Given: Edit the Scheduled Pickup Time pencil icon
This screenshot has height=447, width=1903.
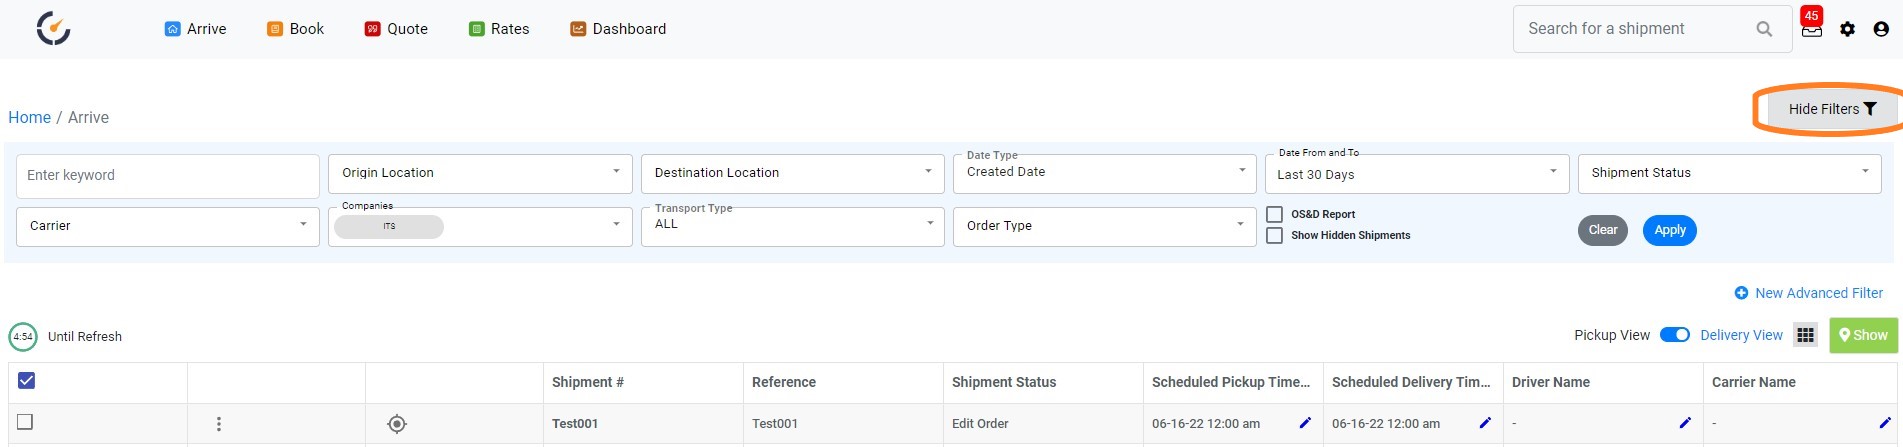Looking at the screenshot, I should coord(1305,423).
